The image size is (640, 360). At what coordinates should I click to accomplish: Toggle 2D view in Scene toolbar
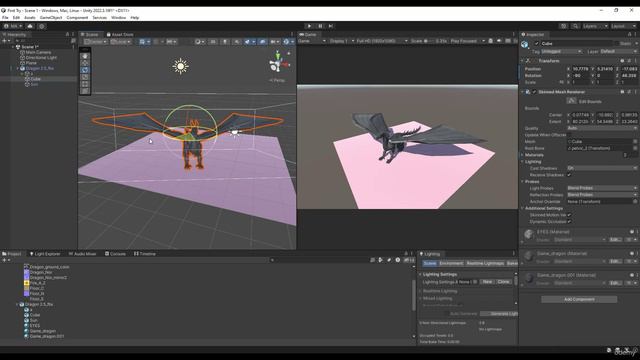pos(213,42)
